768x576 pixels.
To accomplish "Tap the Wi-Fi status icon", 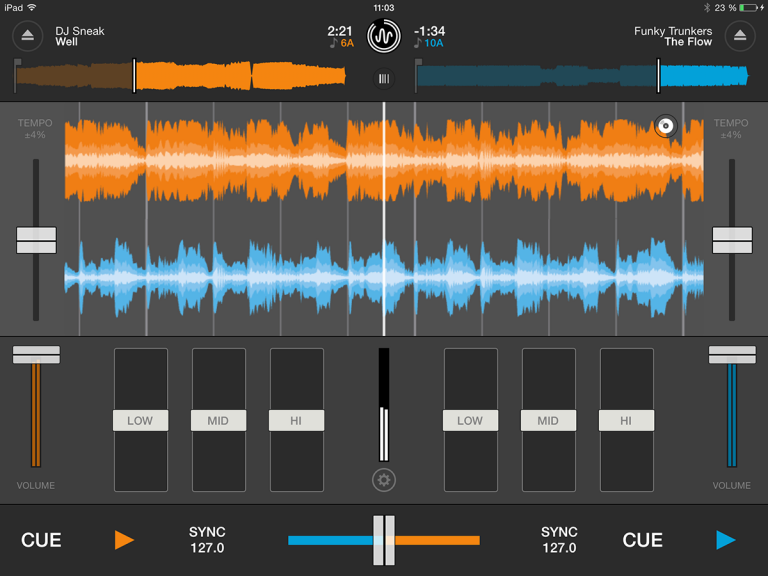I will tap(32, 7).
